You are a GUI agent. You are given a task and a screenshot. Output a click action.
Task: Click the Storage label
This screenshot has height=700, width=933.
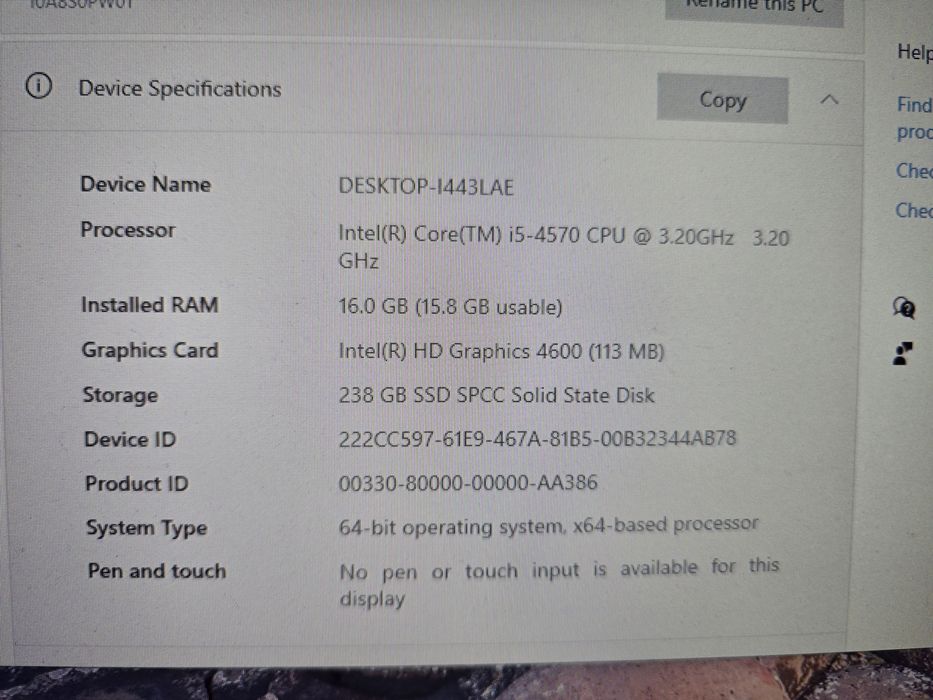tap(120, 395)
